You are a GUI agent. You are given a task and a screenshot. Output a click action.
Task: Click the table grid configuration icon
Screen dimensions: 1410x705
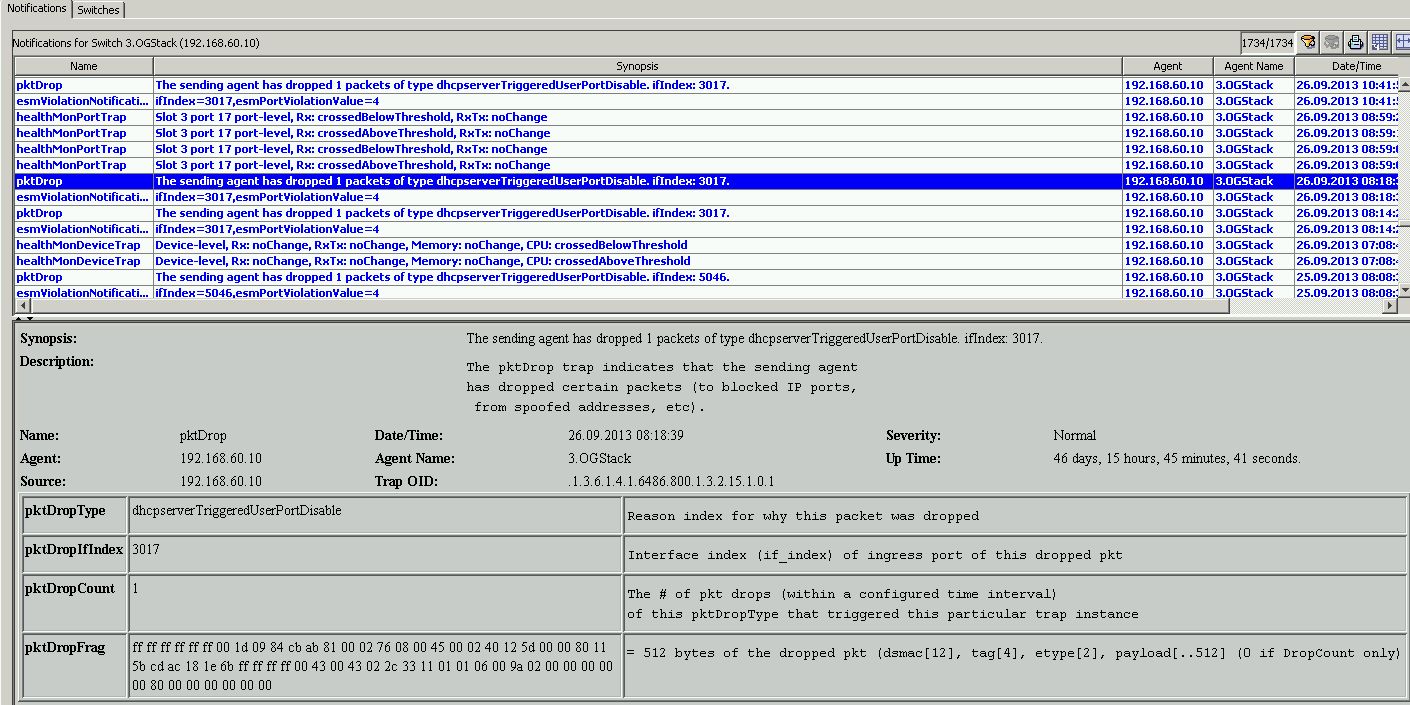1380,42
